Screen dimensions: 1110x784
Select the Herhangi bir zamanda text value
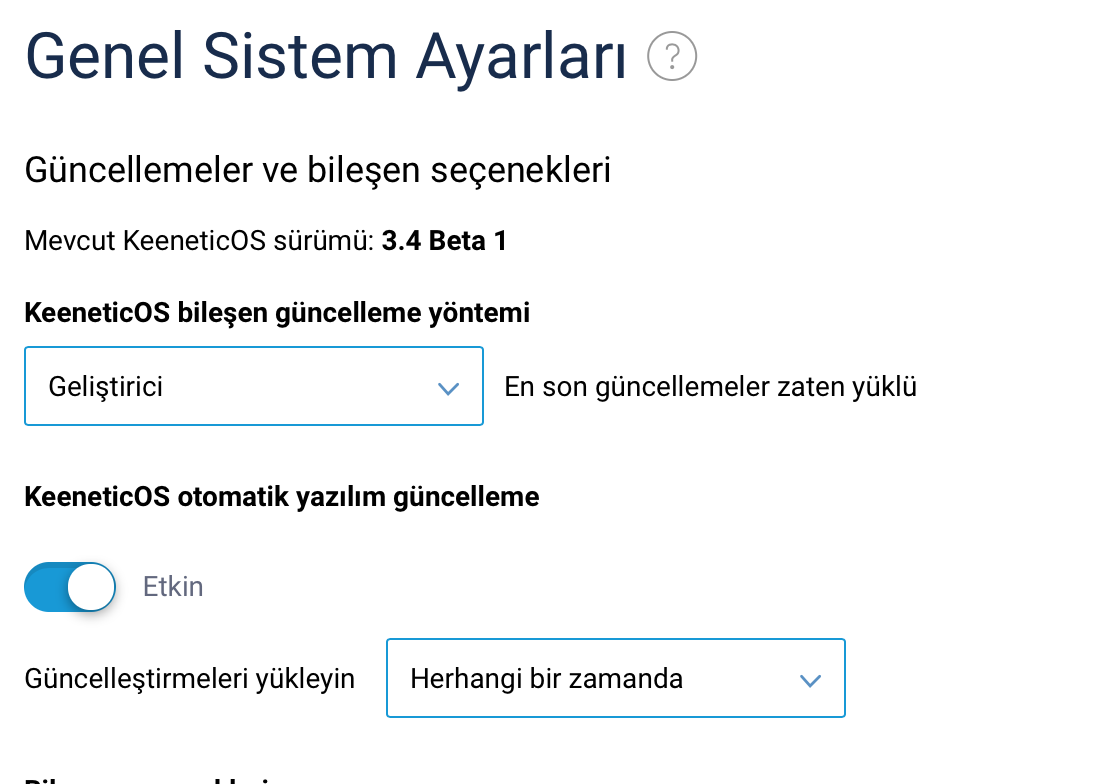(x=547, y=678)
